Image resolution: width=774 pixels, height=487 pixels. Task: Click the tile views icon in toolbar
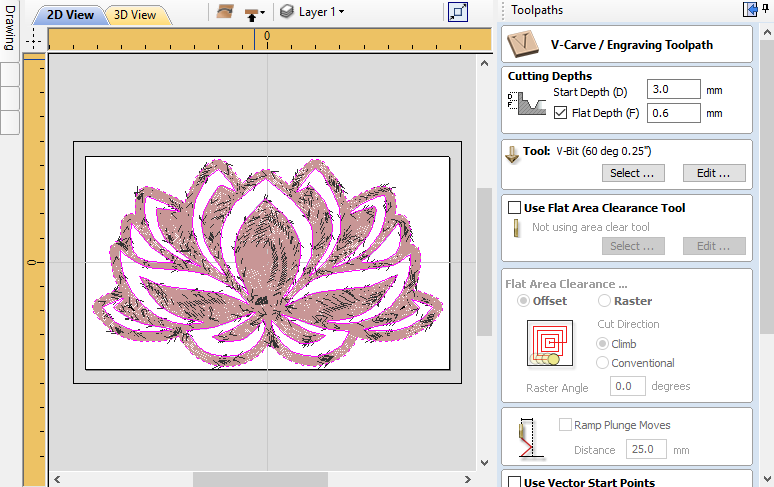click(458, 12)
